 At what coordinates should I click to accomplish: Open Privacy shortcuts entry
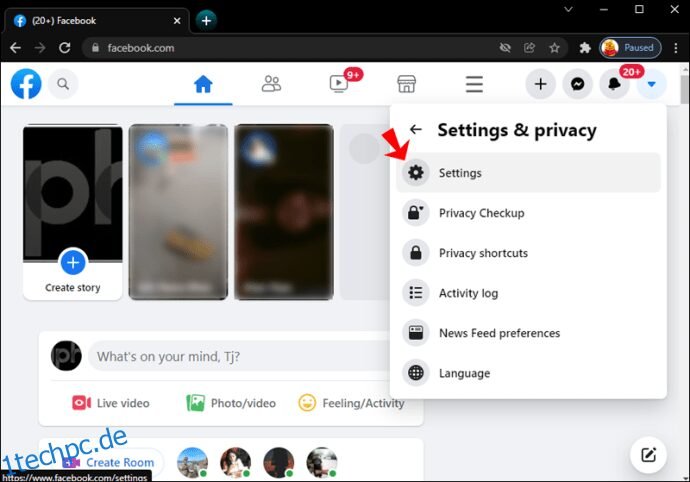point(528,253)
